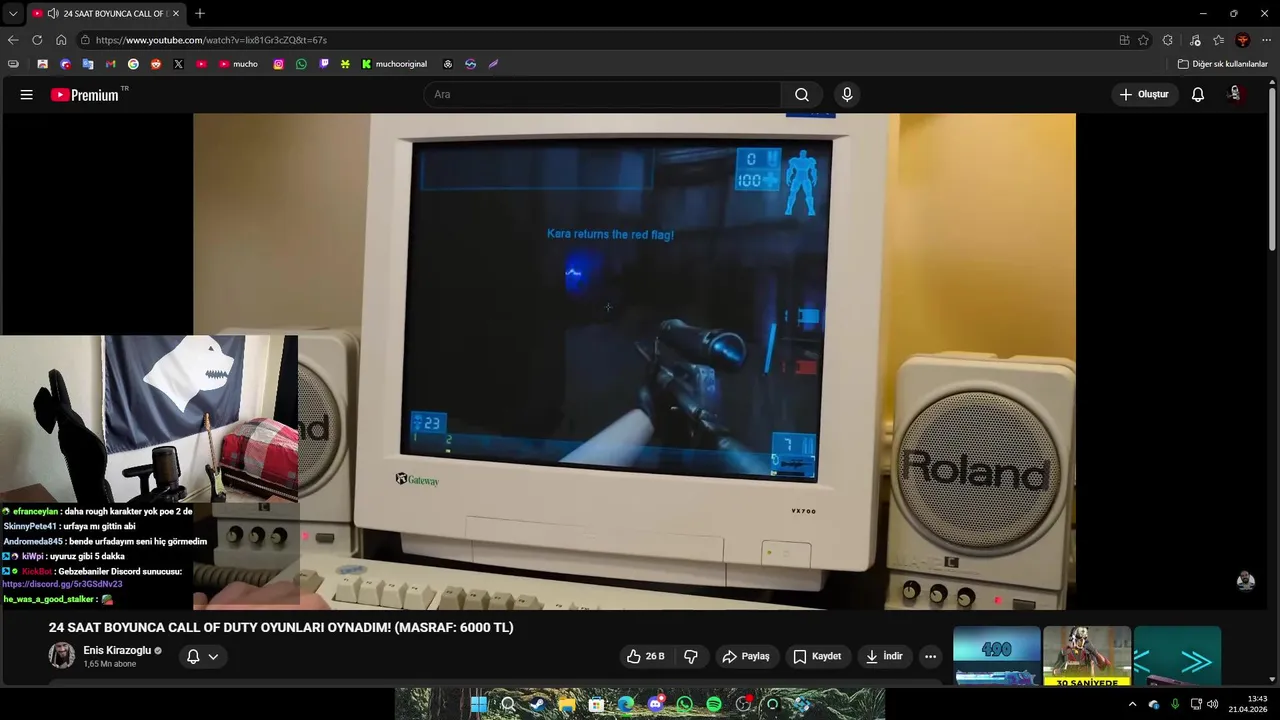Open the browser profile avatar
This screenshot has height=720, width=1280.
point(1243,40)
